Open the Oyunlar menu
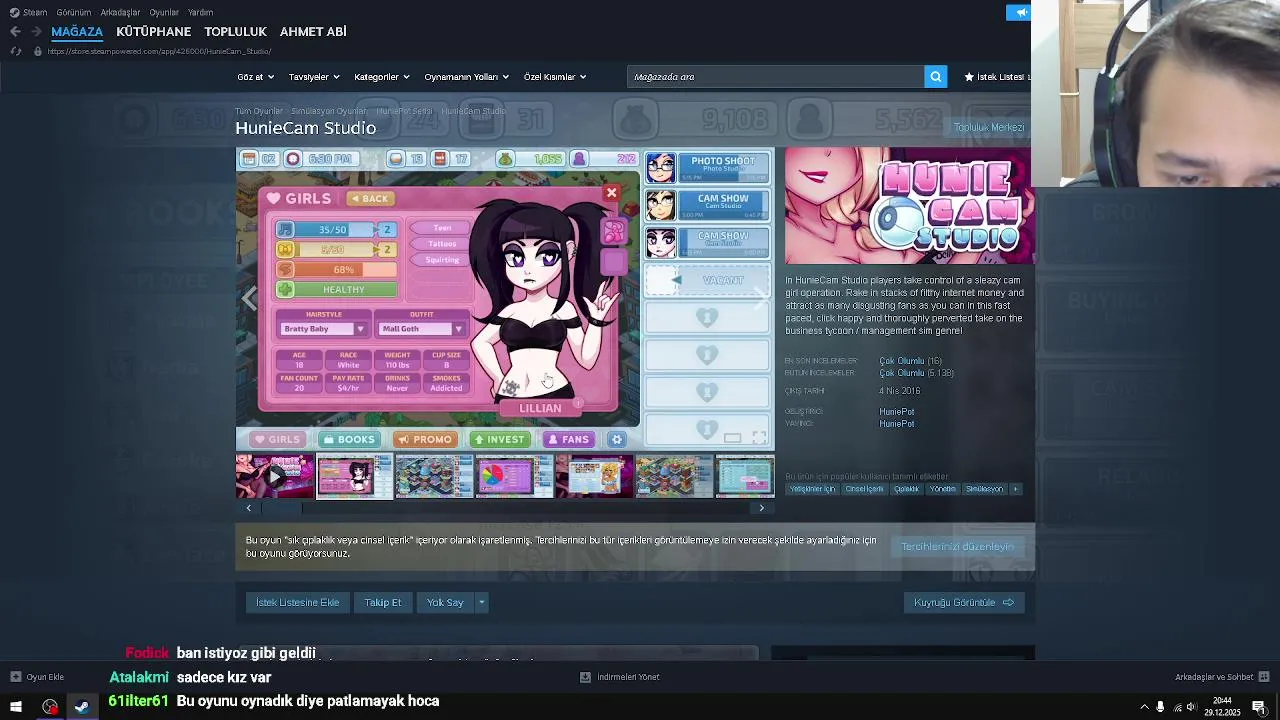This screenshot has height=720, width=1280. [164, 12]
